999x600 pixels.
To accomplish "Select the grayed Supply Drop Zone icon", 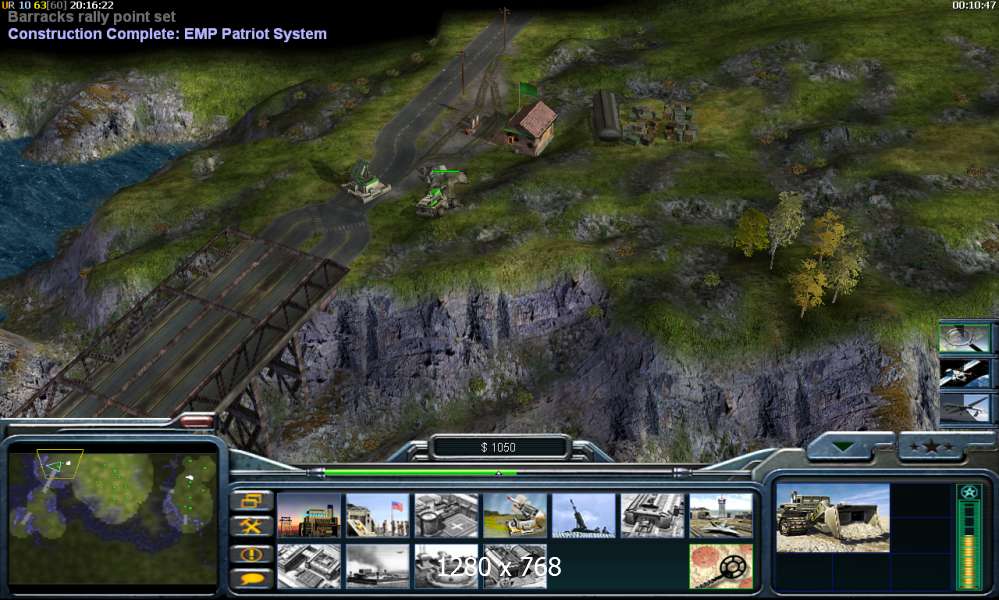I will point(378,566).
